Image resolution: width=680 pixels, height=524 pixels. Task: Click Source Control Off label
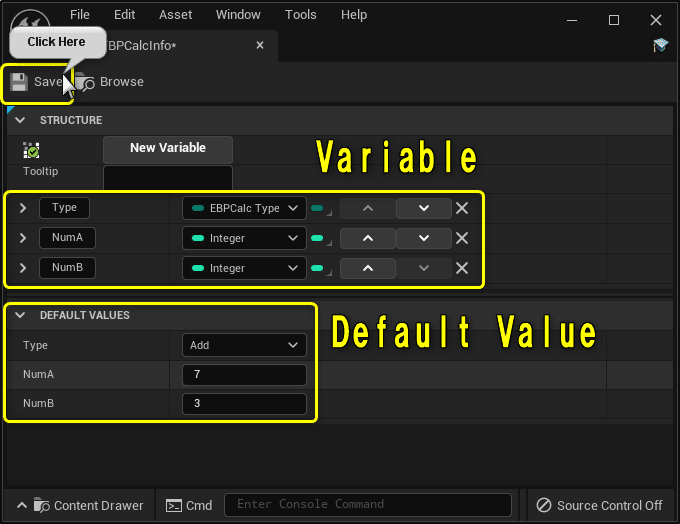click(609, 506)
